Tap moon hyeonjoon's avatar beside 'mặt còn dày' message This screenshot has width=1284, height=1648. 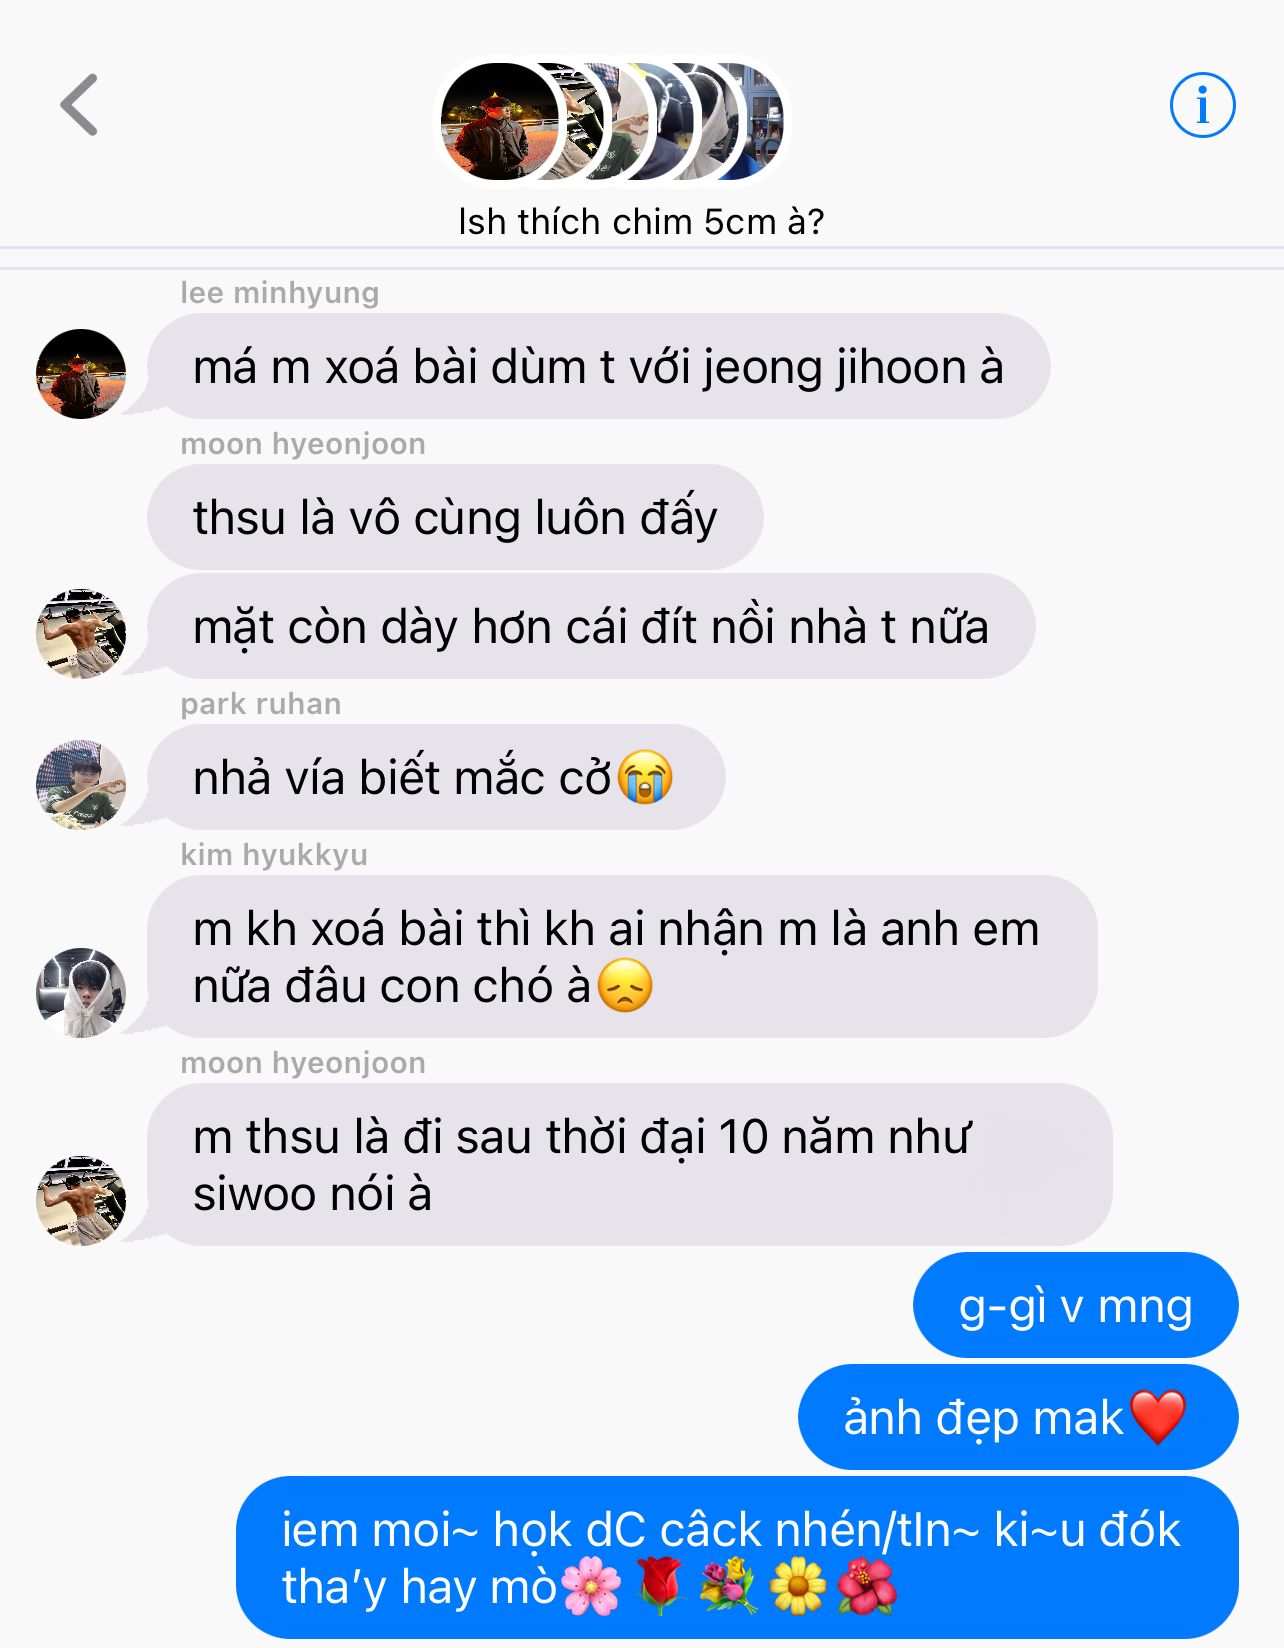point(81,634)
